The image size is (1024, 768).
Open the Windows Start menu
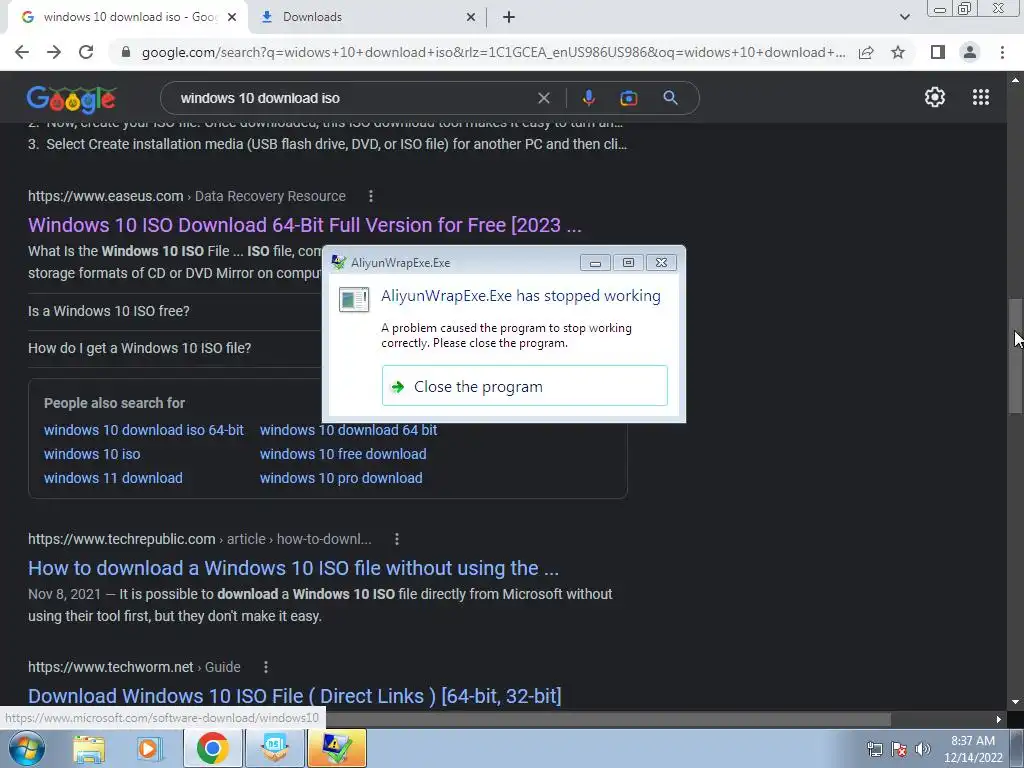(x=27, y=748)
